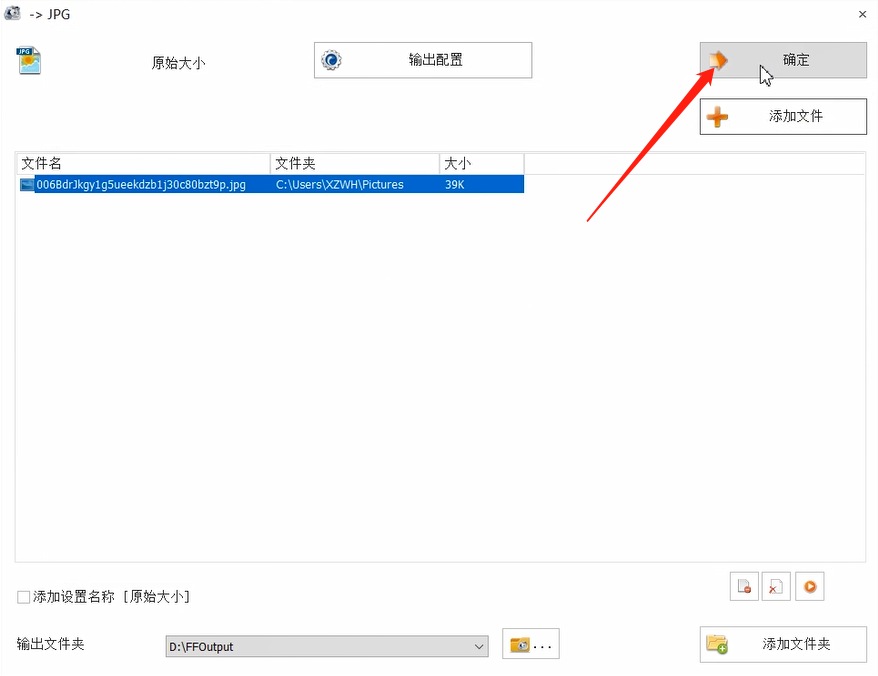
Task: Open 输出配置 settings
Action: pyautogui.click(x=422, y=60)
